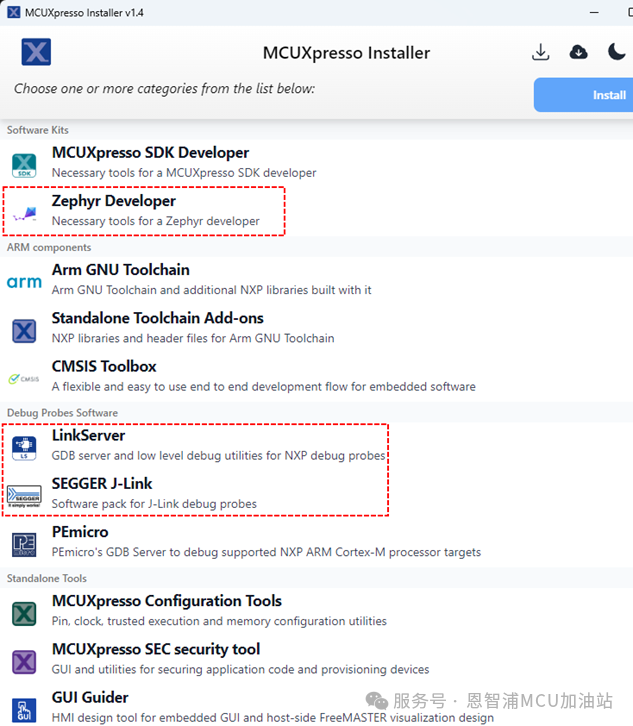Click the ARM components section header

49,247
